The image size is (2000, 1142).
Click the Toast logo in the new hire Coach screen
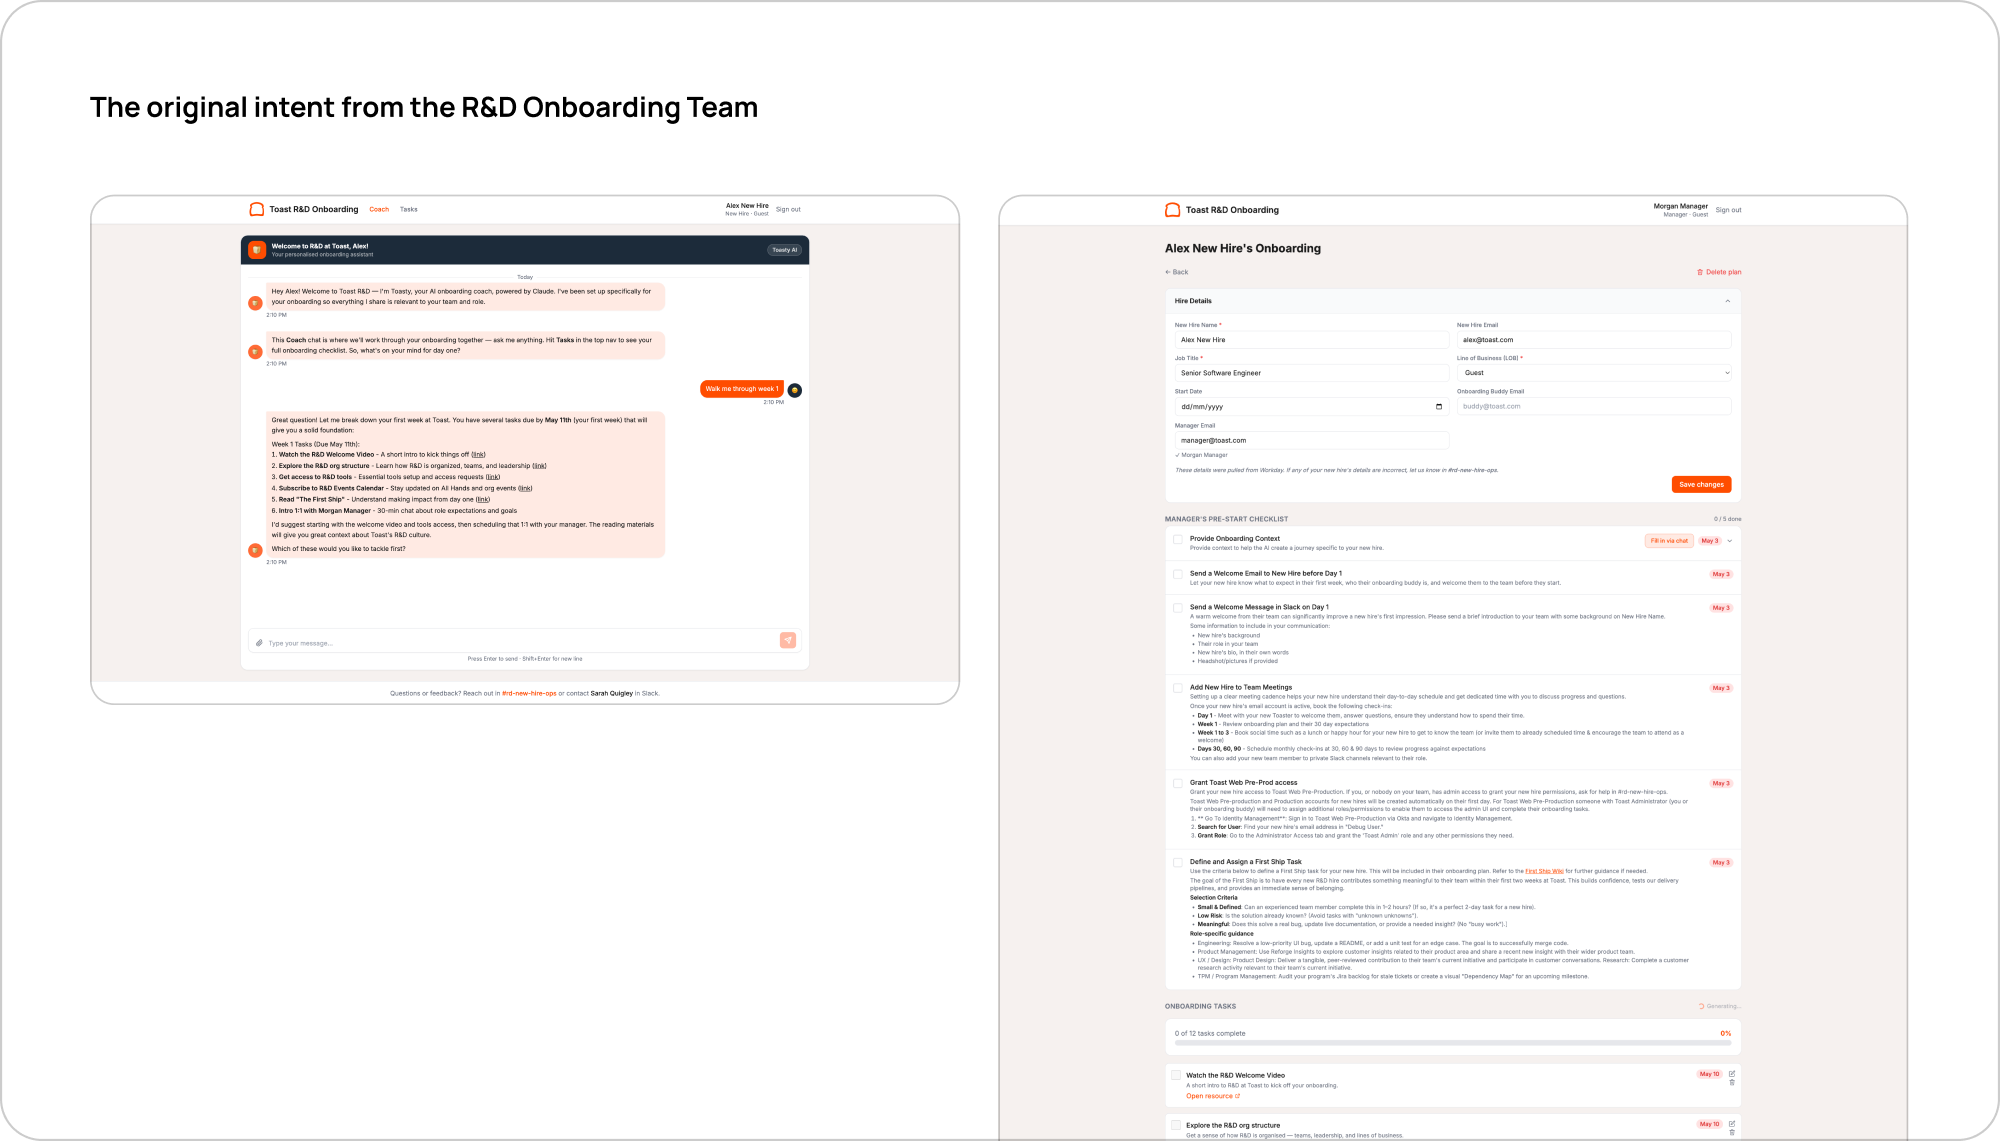coord(257,209)
